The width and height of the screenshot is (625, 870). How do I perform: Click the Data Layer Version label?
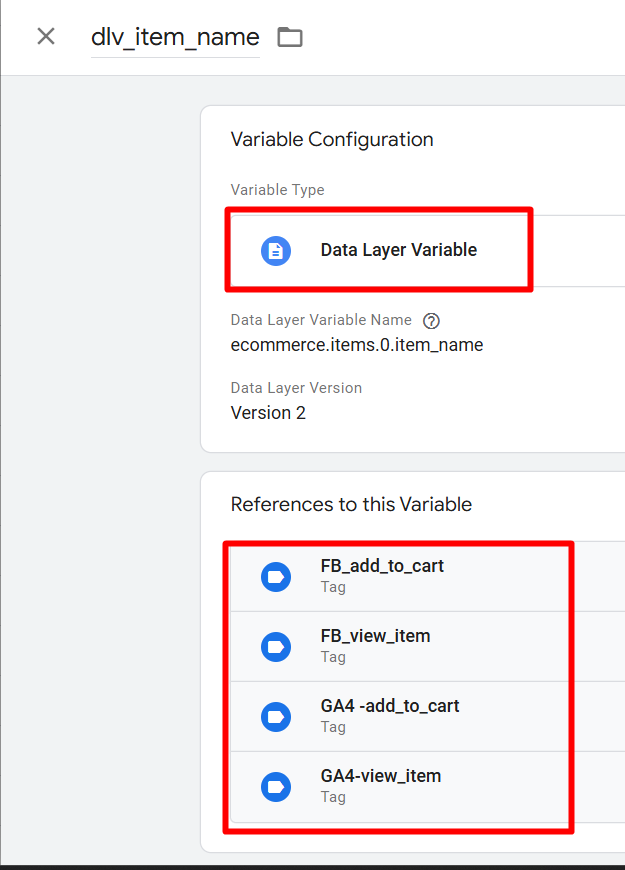point(296,388)
